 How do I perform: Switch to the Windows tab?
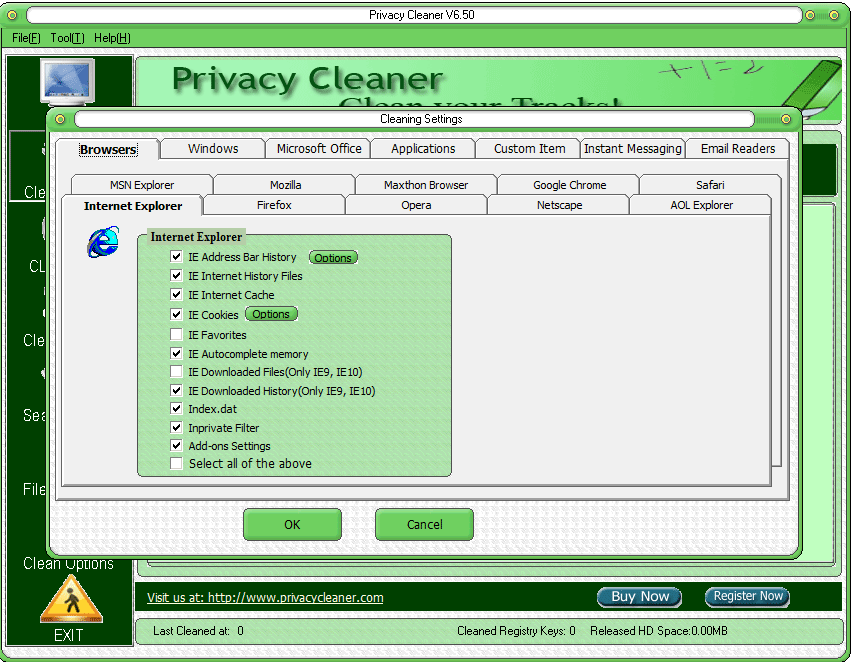(213, 149)
